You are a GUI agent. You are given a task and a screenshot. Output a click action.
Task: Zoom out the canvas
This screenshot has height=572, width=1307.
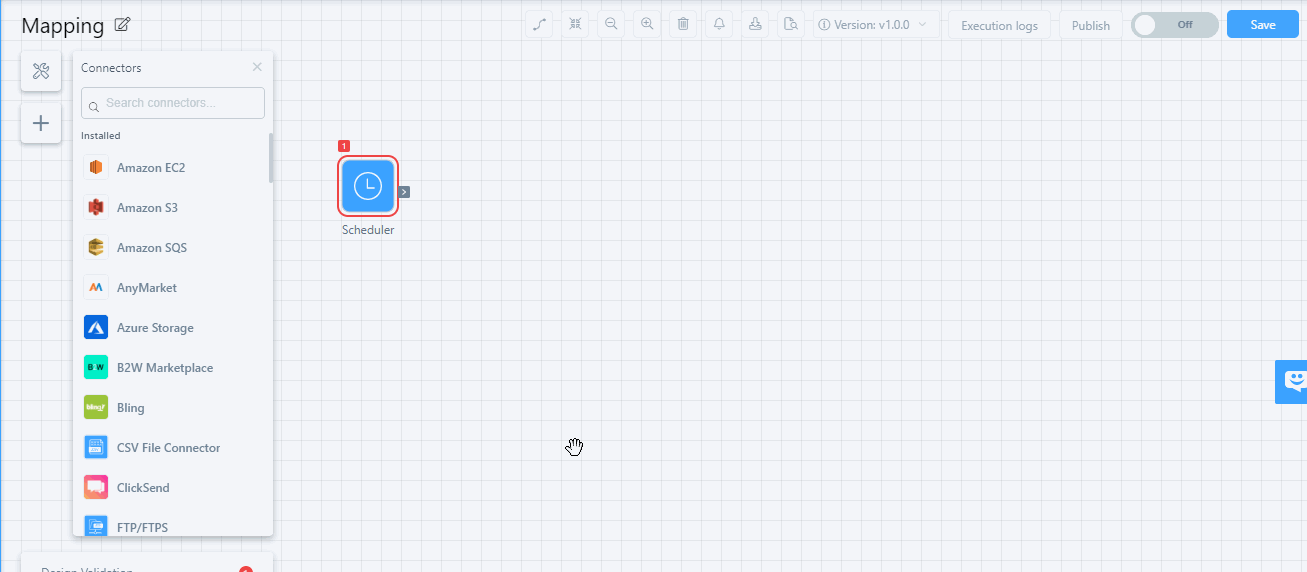coord(611,24)
